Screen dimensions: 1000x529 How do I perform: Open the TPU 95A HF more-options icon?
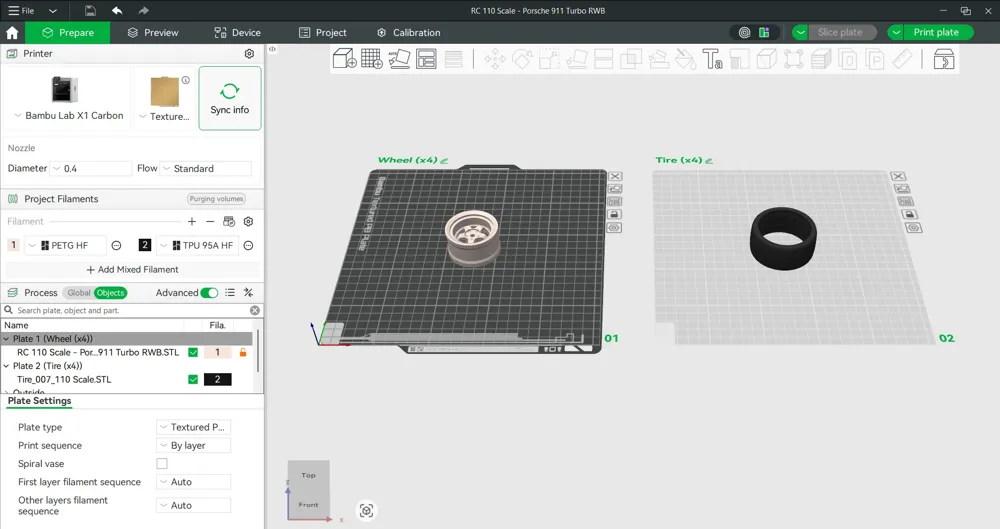[x=249, y=245]
